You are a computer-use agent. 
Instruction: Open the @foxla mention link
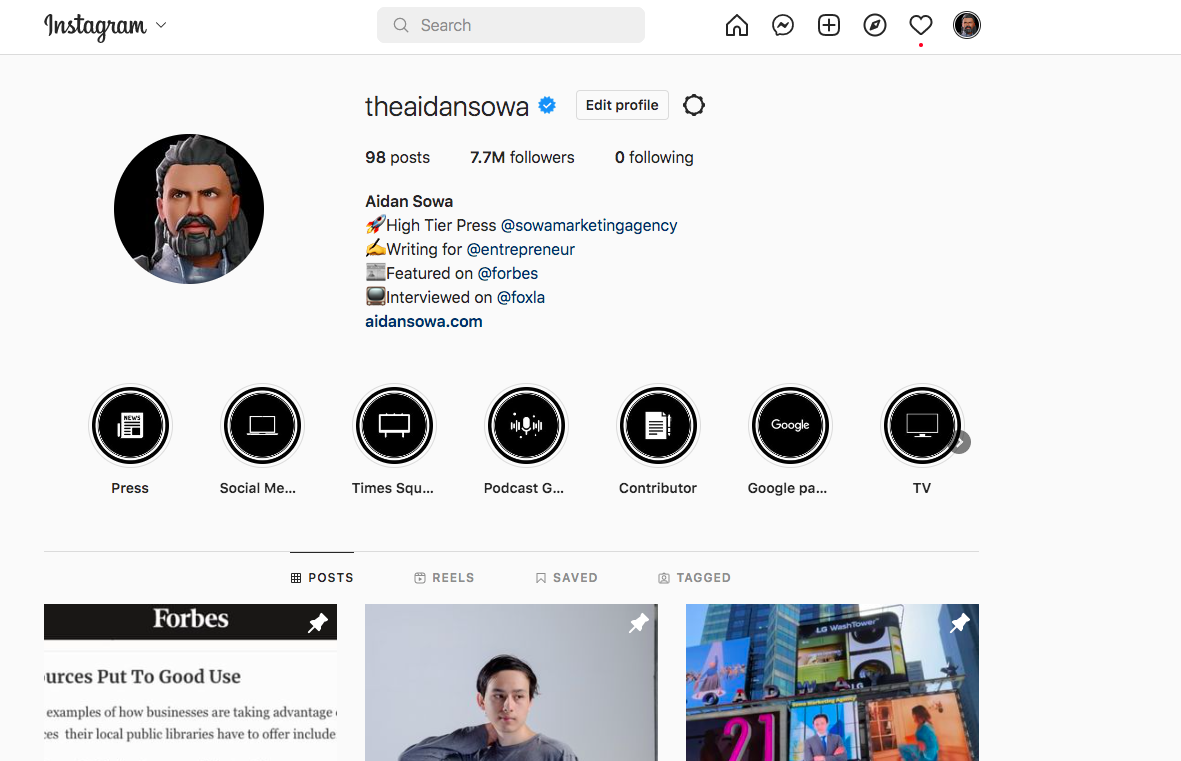coord(520,298)
